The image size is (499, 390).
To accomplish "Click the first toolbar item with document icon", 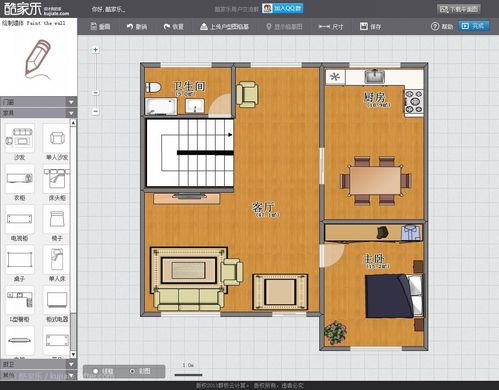I will 100,27.
